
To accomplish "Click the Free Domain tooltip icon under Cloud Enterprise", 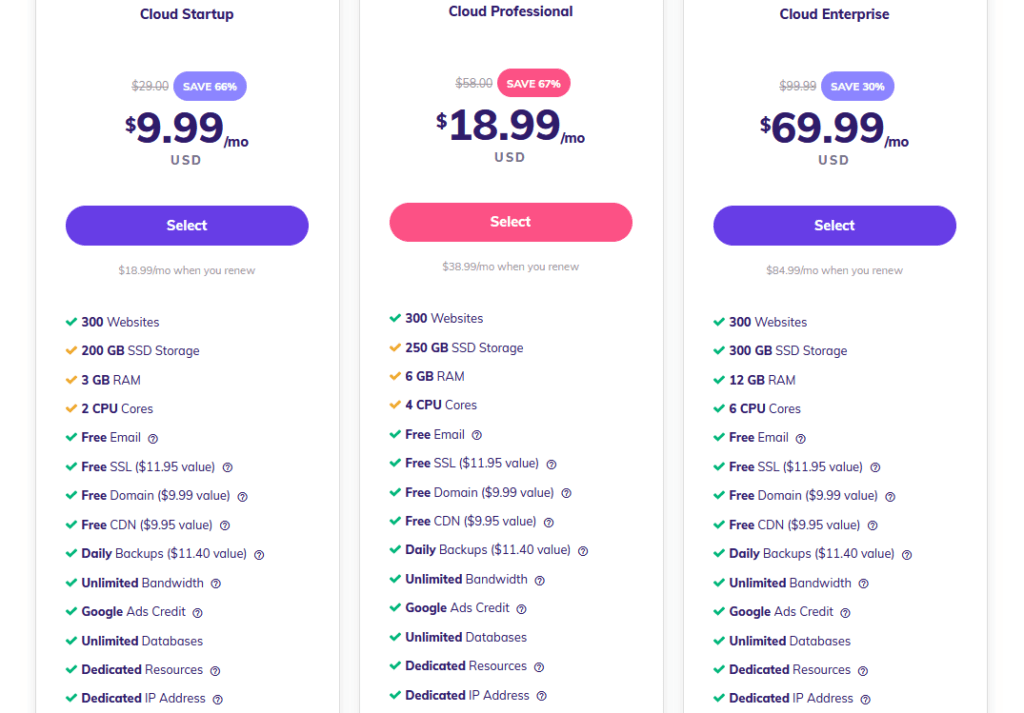I will click(890, 496).
